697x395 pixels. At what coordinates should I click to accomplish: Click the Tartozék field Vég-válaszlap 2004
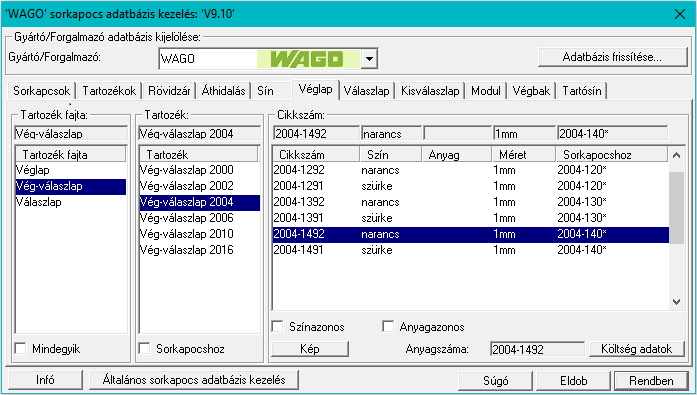[x=200, y=133]
